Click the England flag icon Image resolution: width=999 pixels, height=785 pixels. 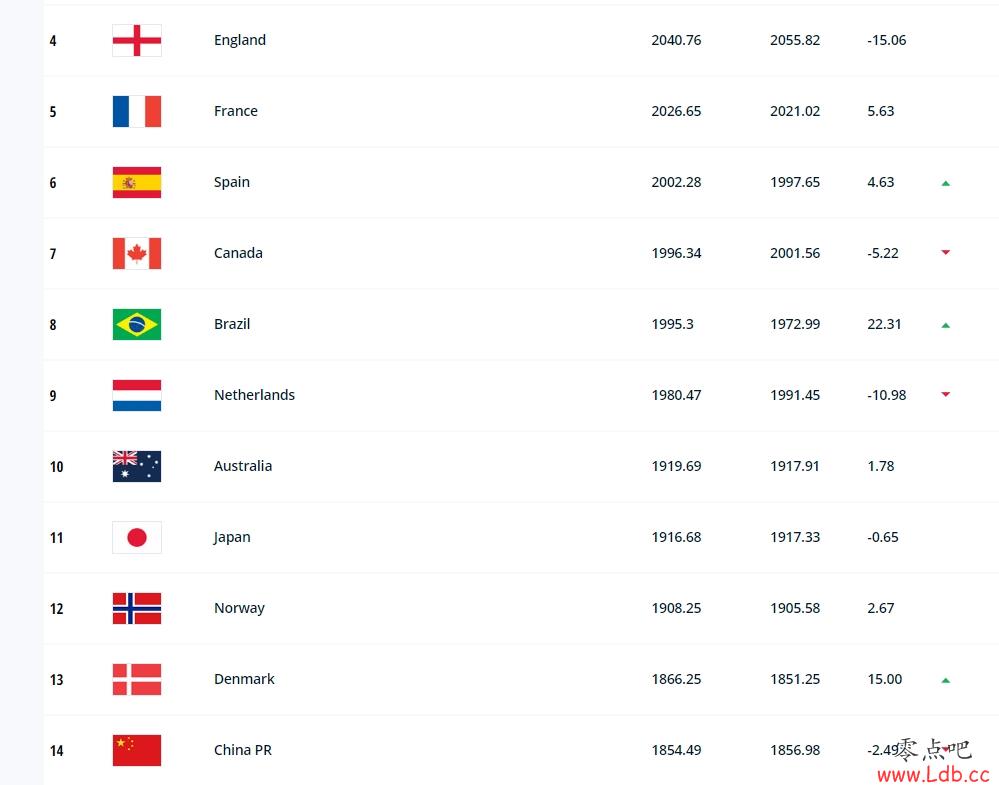137,40
